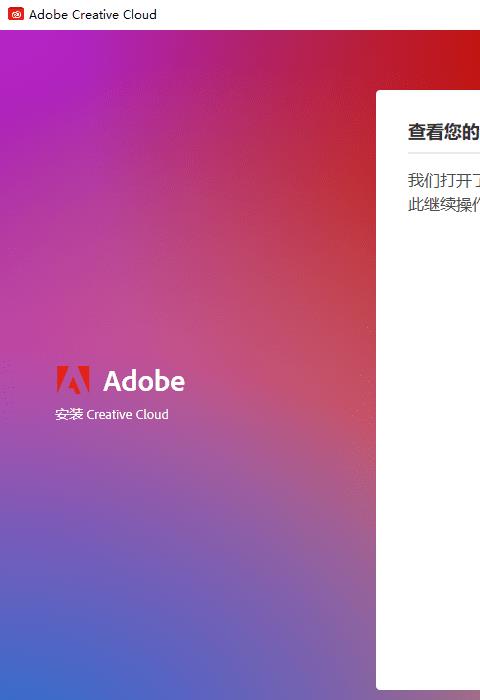Click the '安装 Creative Cloud' caption

click(x=112, y=414)
